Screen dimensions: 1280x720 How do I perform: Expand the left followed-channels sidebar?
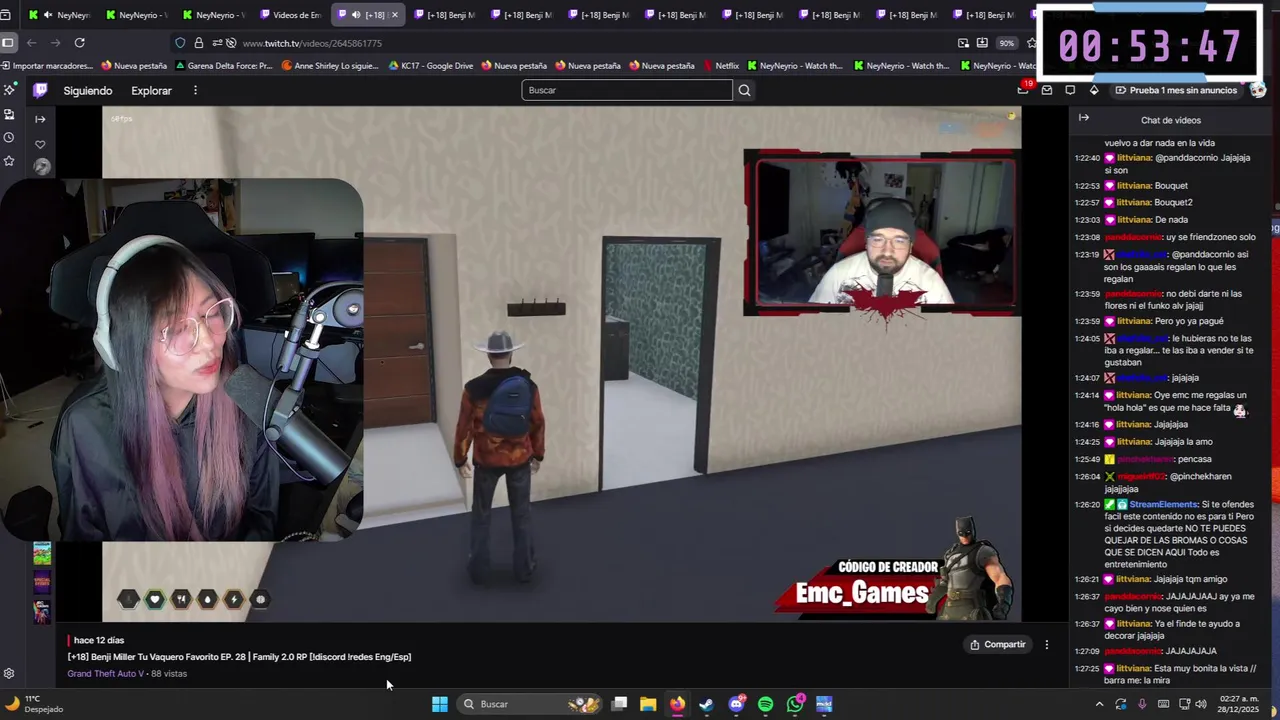pos(40,119)
